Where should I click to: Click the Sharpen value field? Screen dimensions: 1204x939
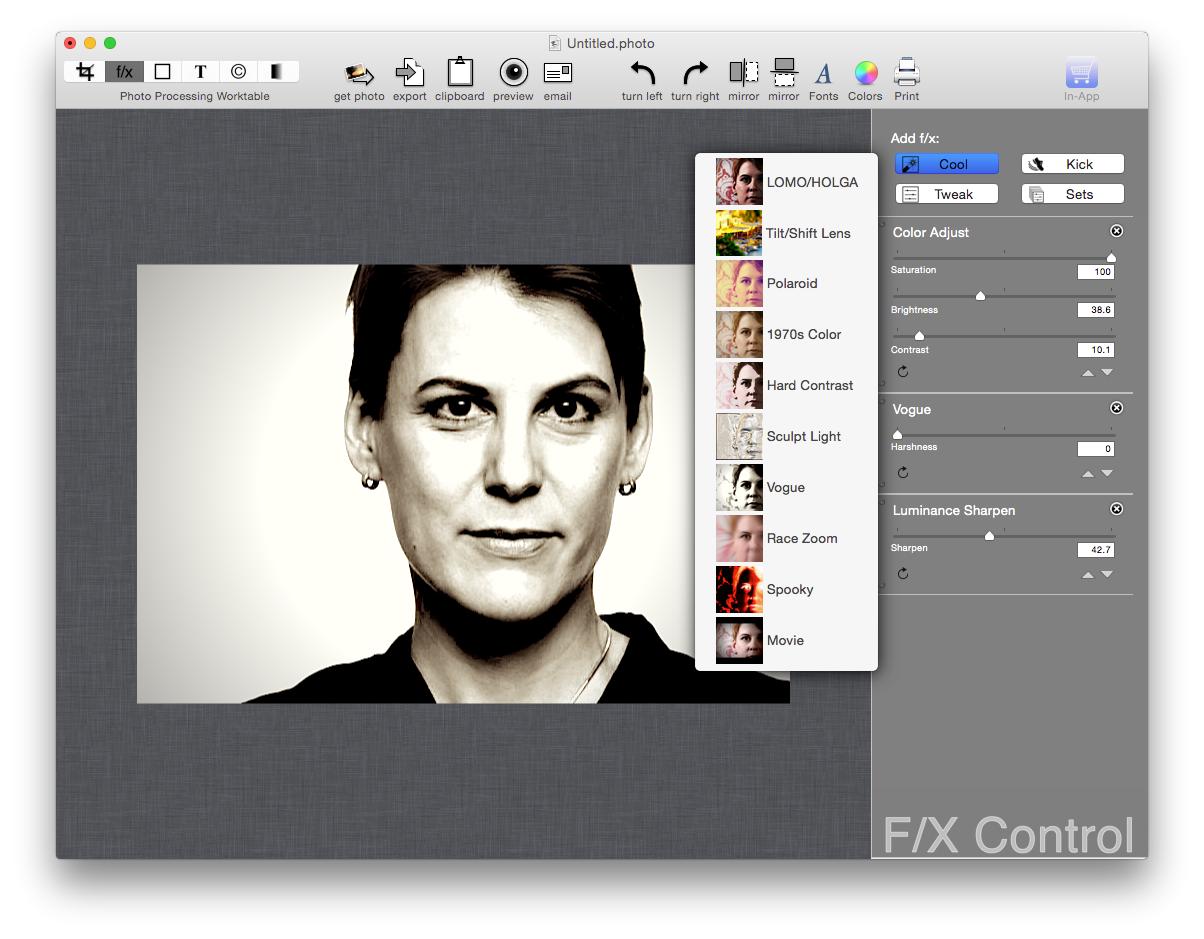pyautogui.click(x=1096, y=550)
